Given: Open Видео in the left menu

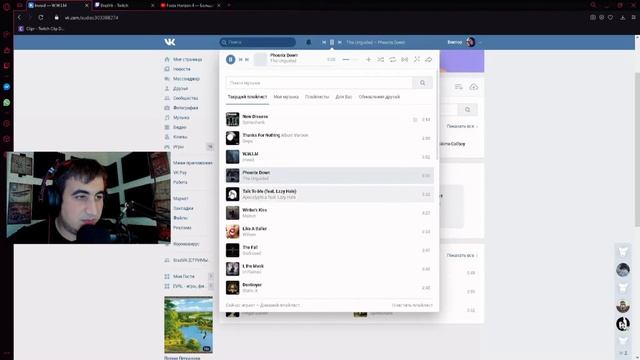Looking at the screenshot, I should (180, 127).
